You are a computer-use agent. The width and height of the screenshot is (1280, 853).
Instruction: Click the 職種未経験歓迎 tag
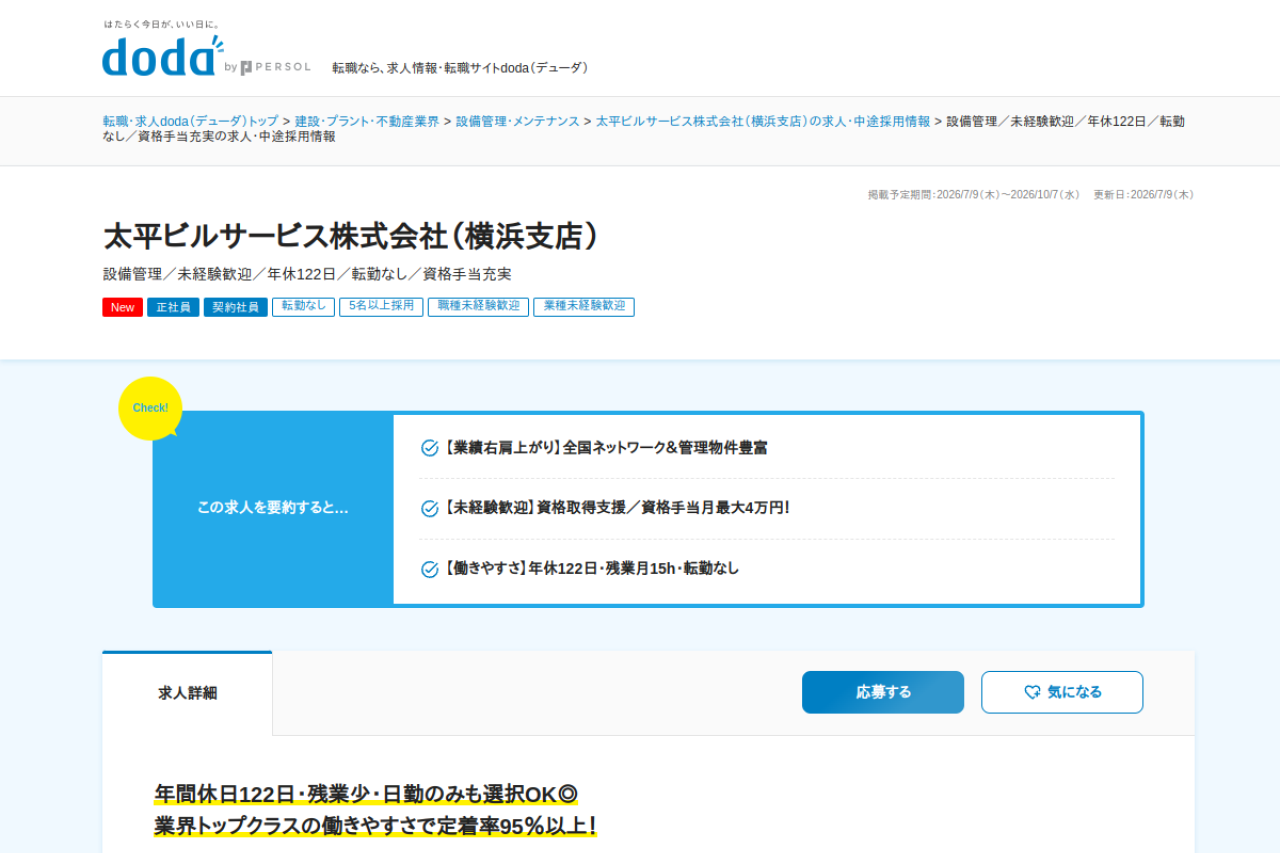click(478, 307)
